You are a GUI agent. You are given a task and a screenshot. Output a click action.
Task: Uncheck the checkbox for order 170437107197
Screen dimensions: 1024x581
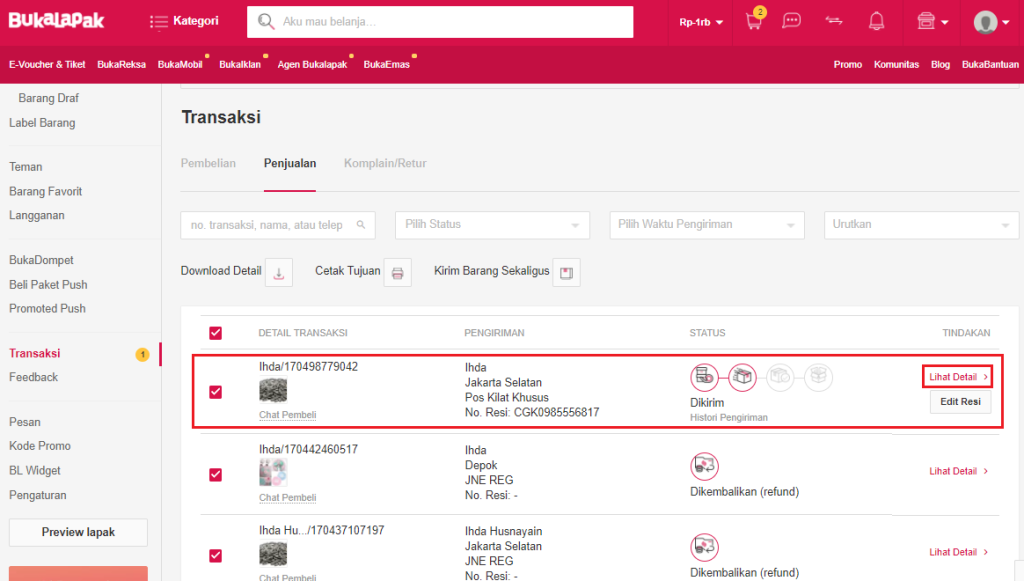coord(216,556)
